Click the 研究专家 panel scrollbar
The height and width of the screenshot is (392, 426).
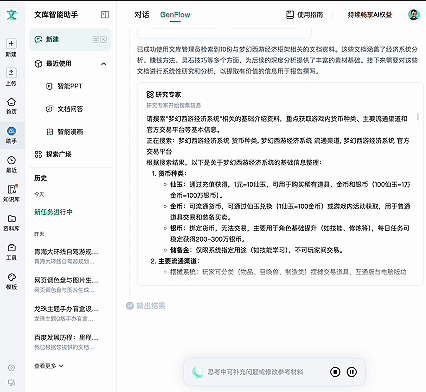click(418, 117)
